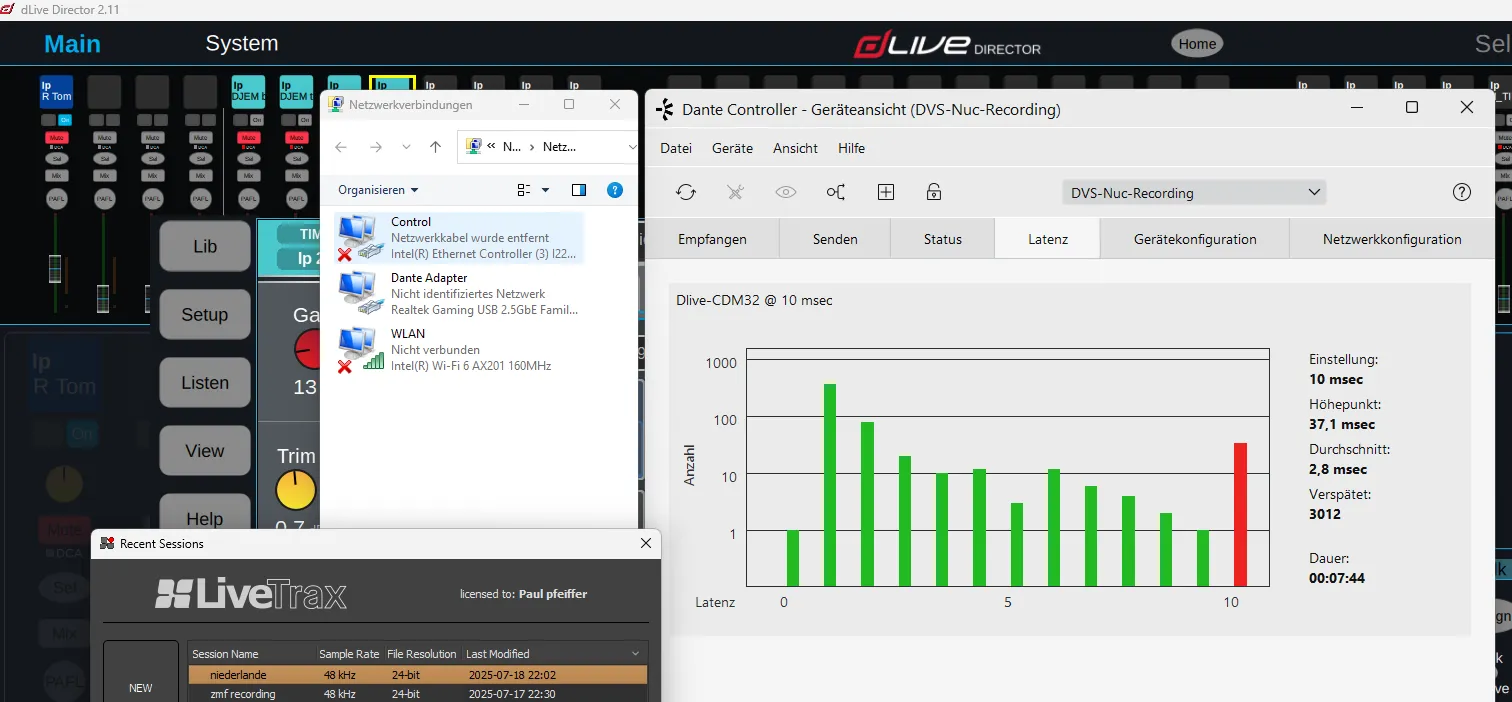1512x702 pixels.
Task: Open the Geräte menu
Action: (732, 148)
